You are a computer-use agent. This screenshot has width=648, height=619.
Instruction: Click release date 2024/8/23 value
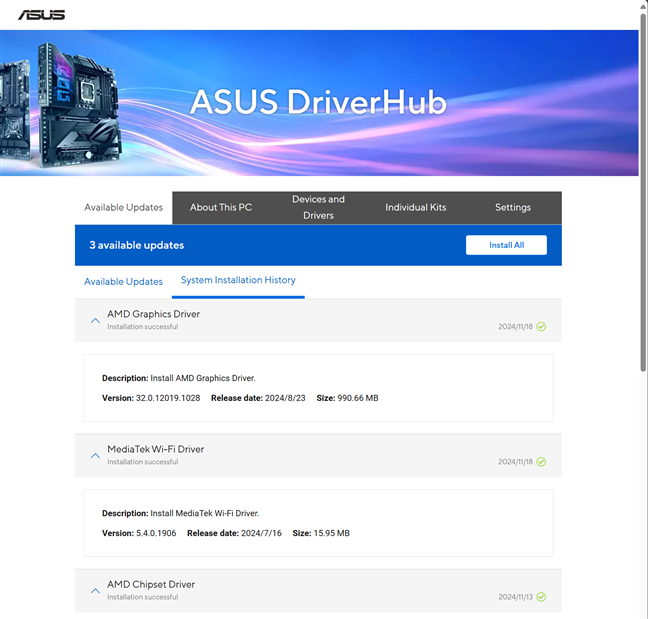tap(285, 398)
